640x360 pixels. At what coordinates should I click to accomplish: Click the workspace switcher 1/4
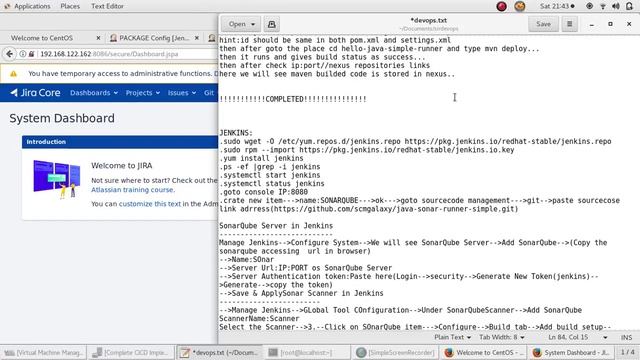tap(627, 352)
